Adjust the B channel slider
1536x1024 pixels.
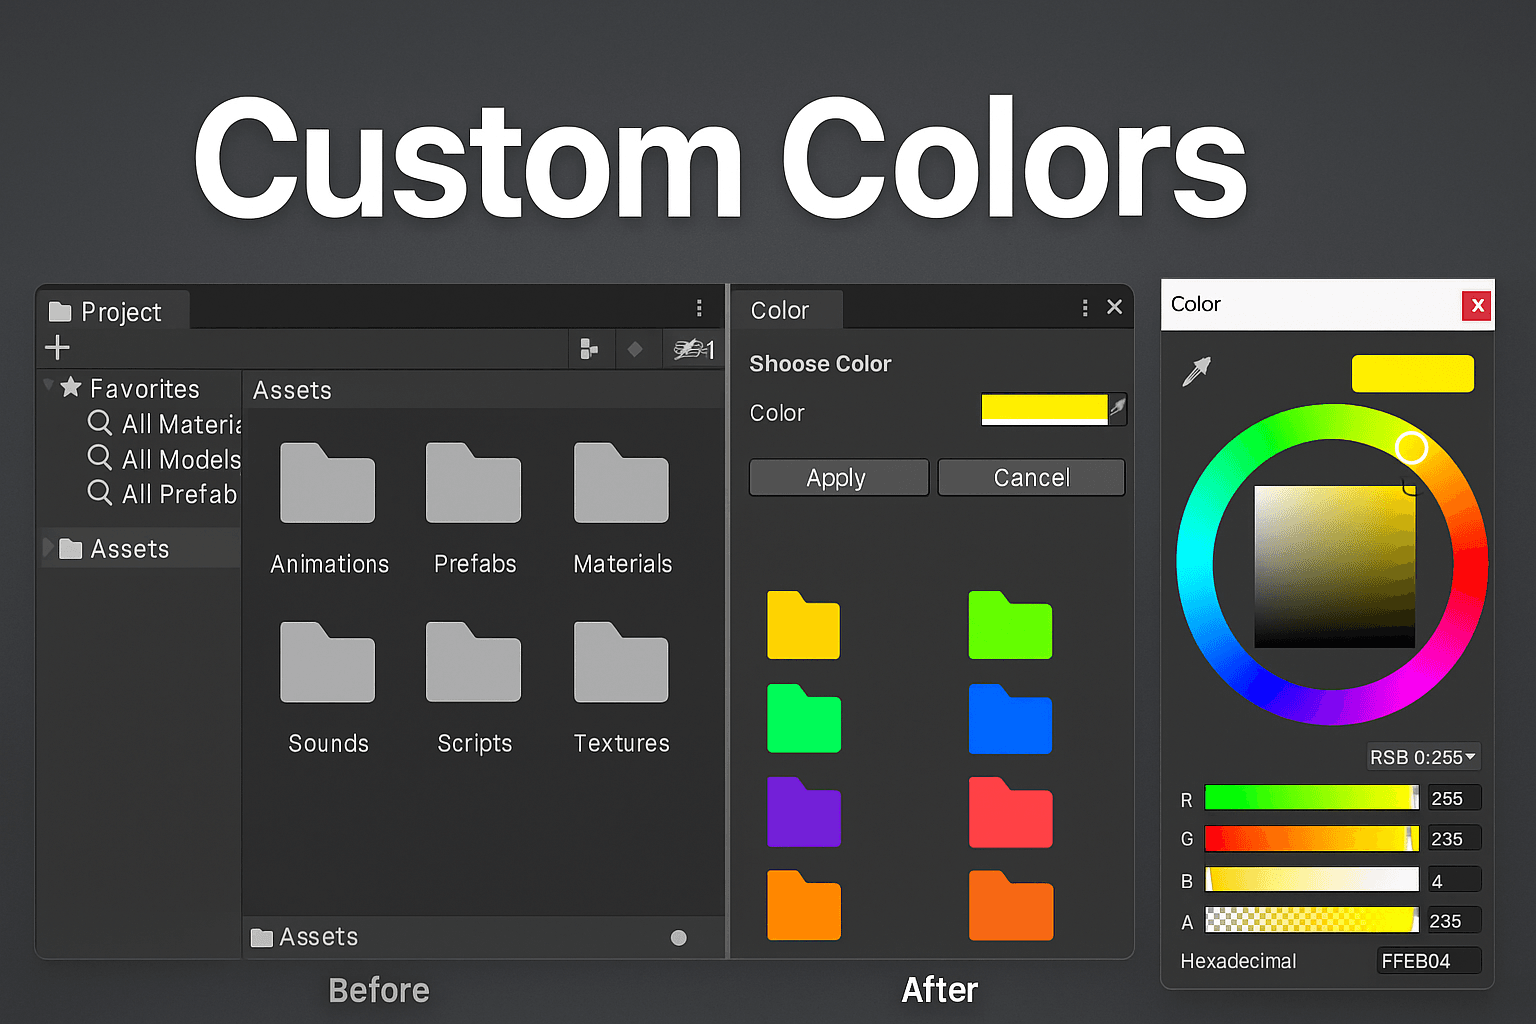pos(1312,880)
